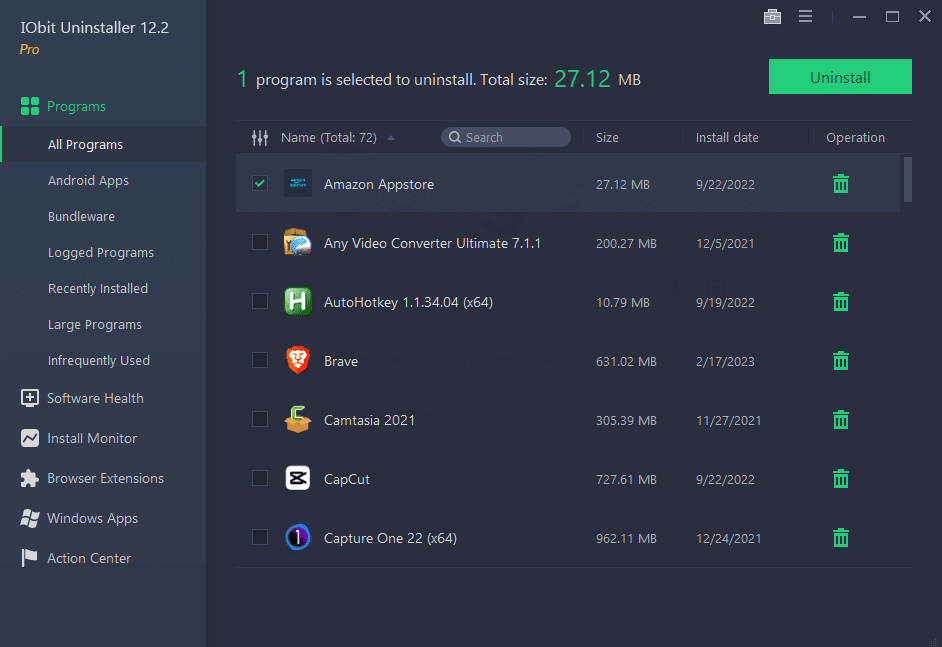The width and height of the screenshot is (942, 647).
Task: Click the Install Monitor graph icon
Action: tap(29, 438)
